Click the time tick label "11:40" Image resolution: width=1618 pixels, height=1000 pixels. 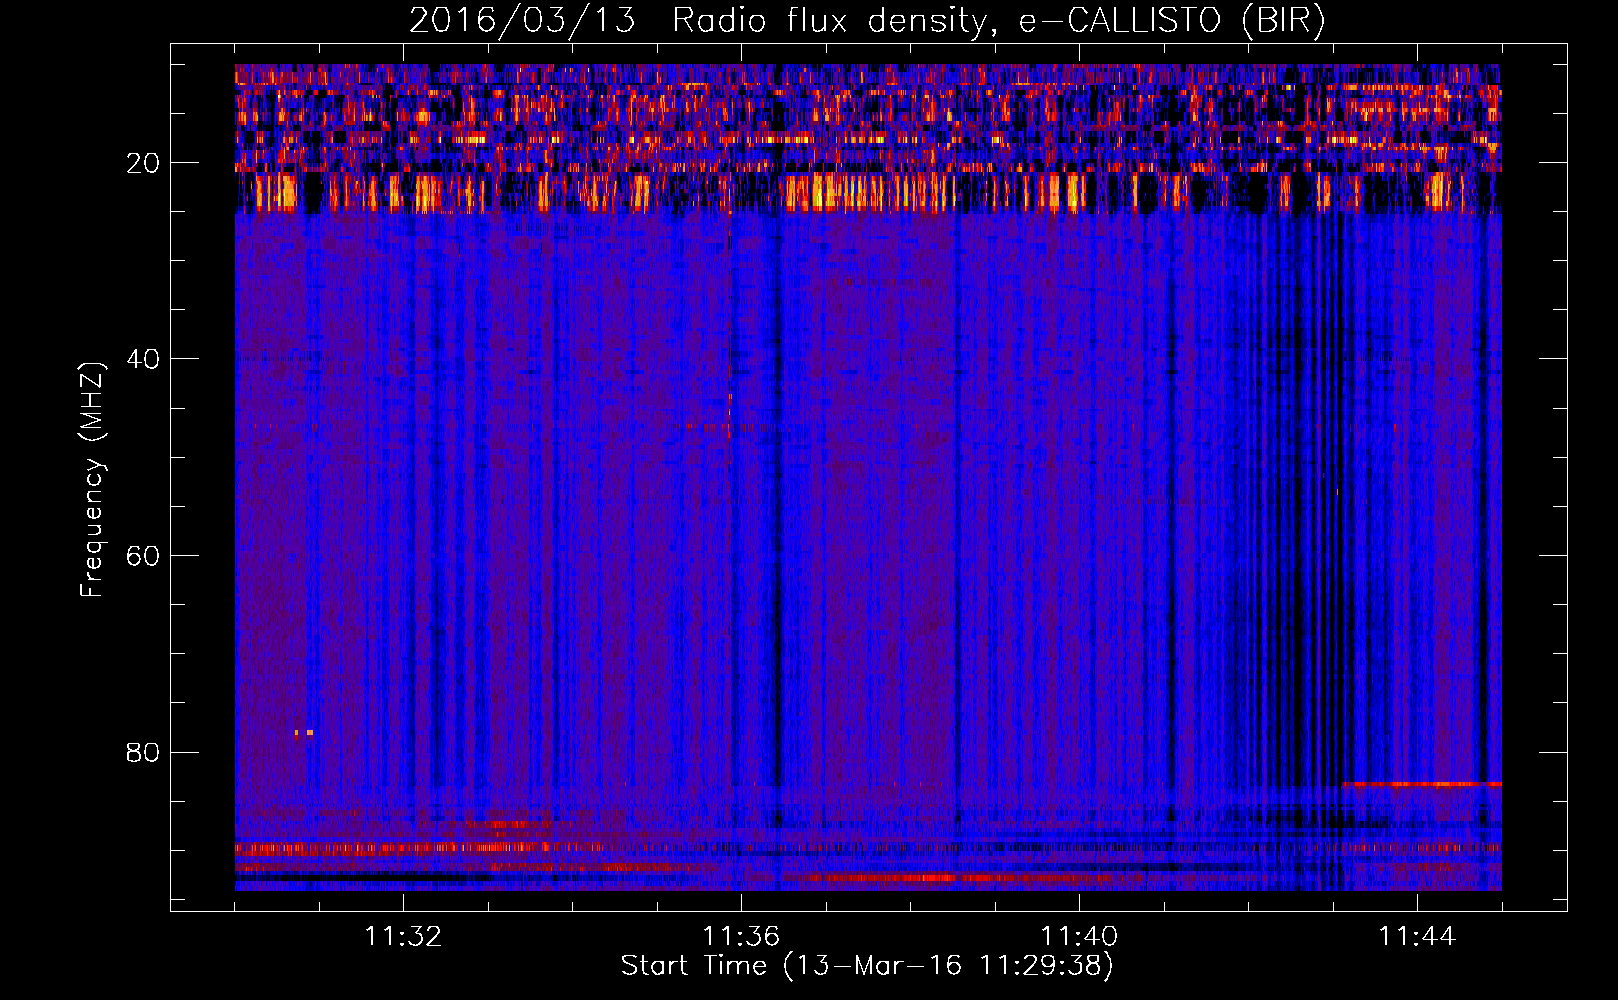(x=1079, y=937)
